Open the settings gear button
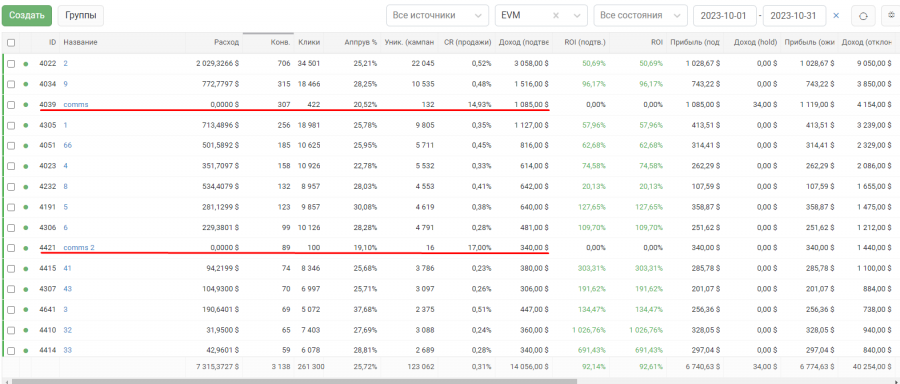Image resolution: width=900 pixels, height=384 pixels. (891, 15)
